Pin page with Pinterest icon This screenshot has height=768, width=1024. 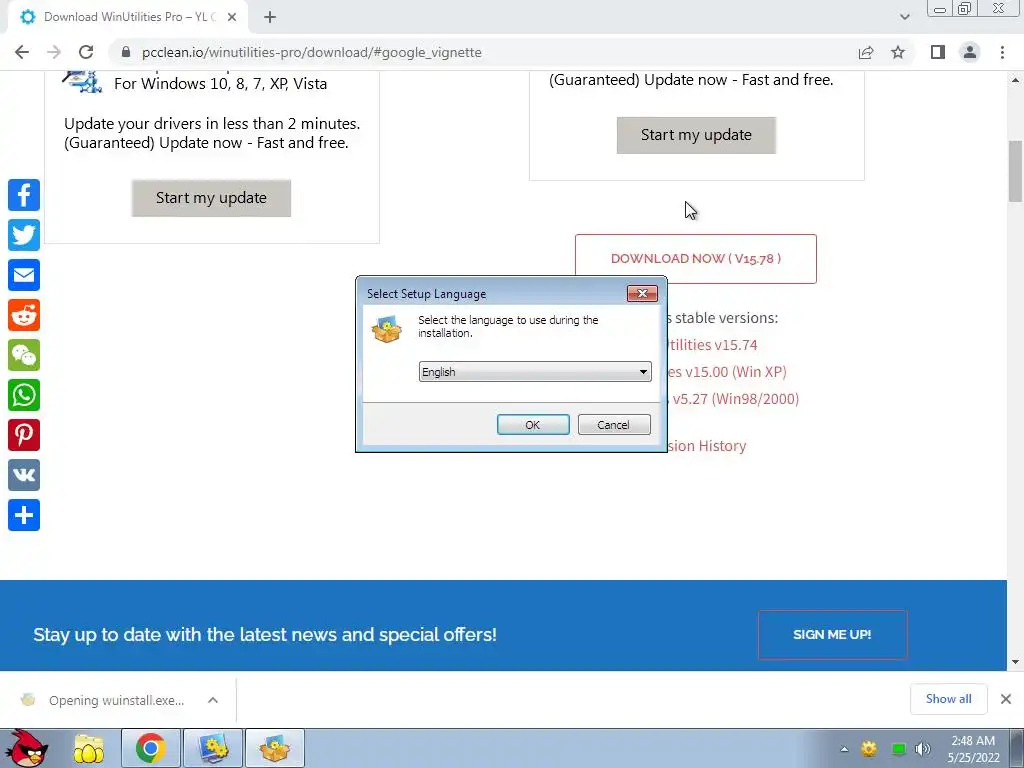click(24, 435)
